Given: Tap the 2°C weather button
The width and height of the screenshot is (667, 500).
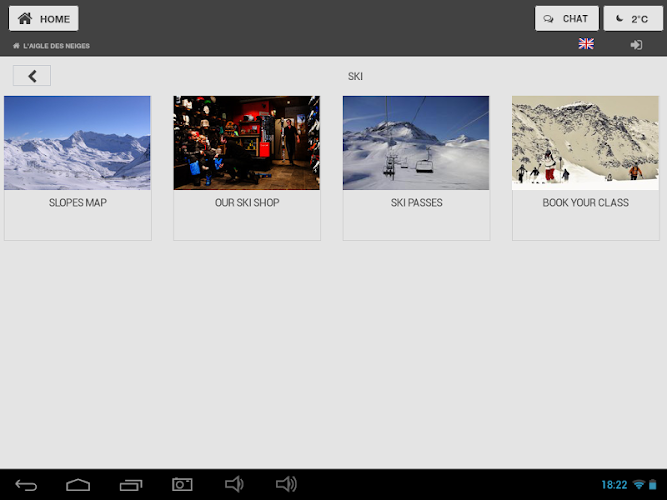Looking at the screenshot, I should (633, 18).
